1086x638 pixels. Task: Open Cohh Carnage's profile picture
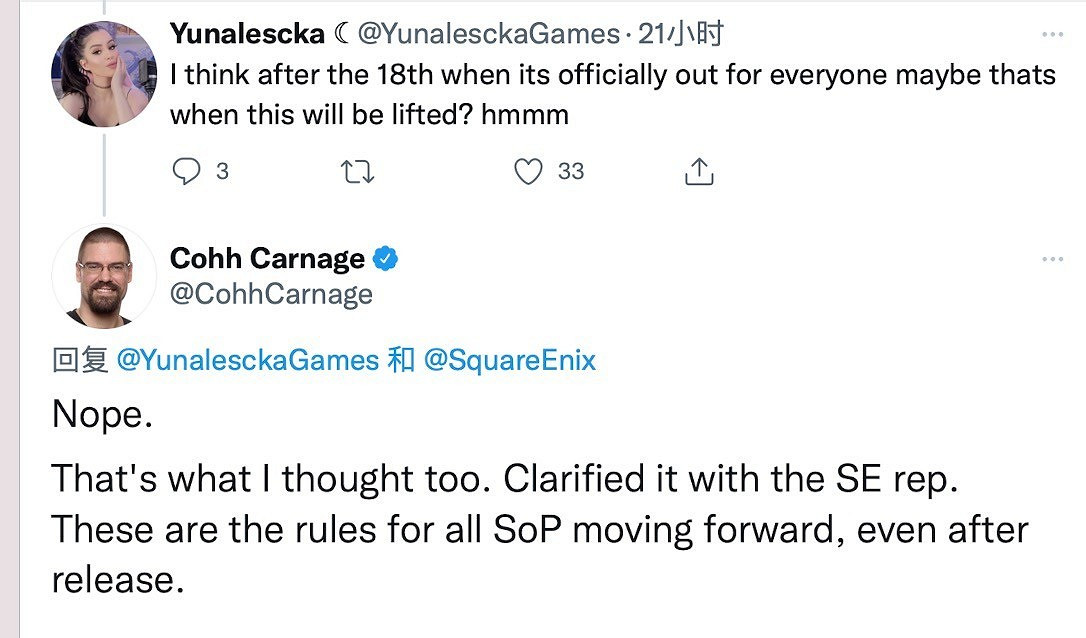104,276
